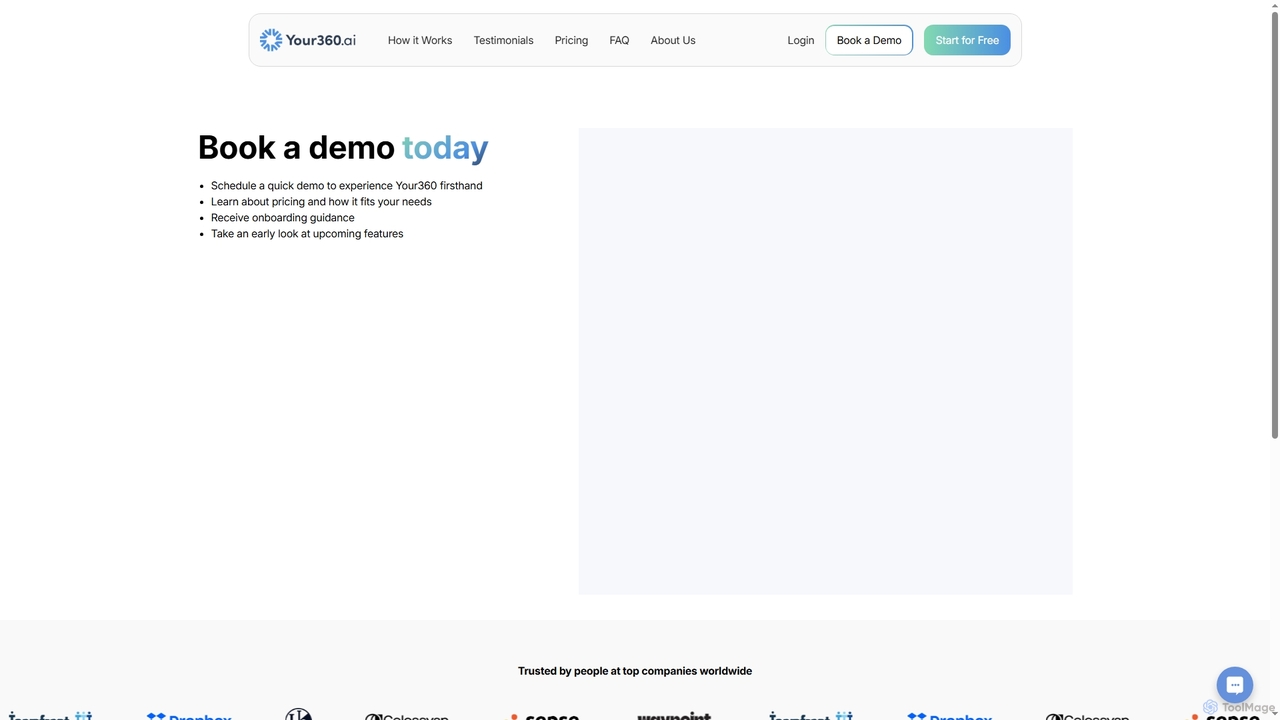Click the 'Book a demo today' heading
The width and height of the screenshot is (1280, 720).
coord(343,147)
